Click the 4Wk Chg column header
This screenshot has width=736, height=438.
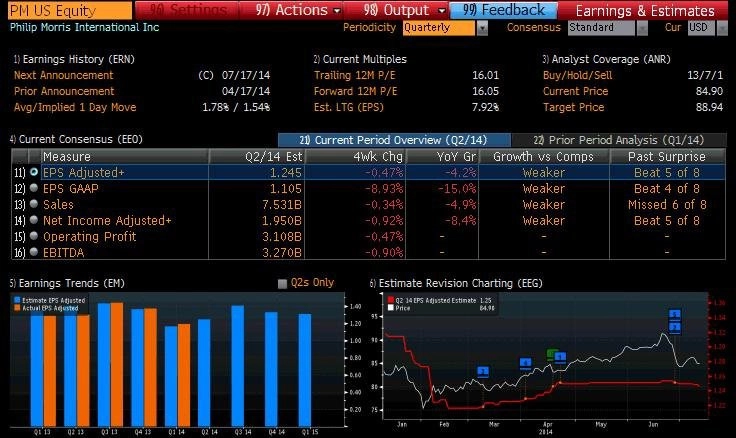(355, 156)
